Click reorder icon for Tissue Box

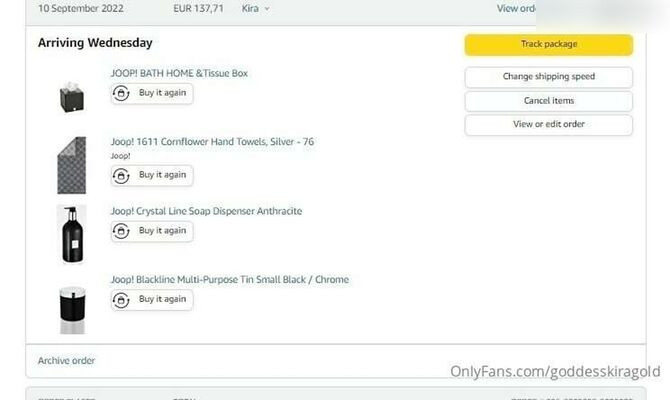tap(121, 93)
